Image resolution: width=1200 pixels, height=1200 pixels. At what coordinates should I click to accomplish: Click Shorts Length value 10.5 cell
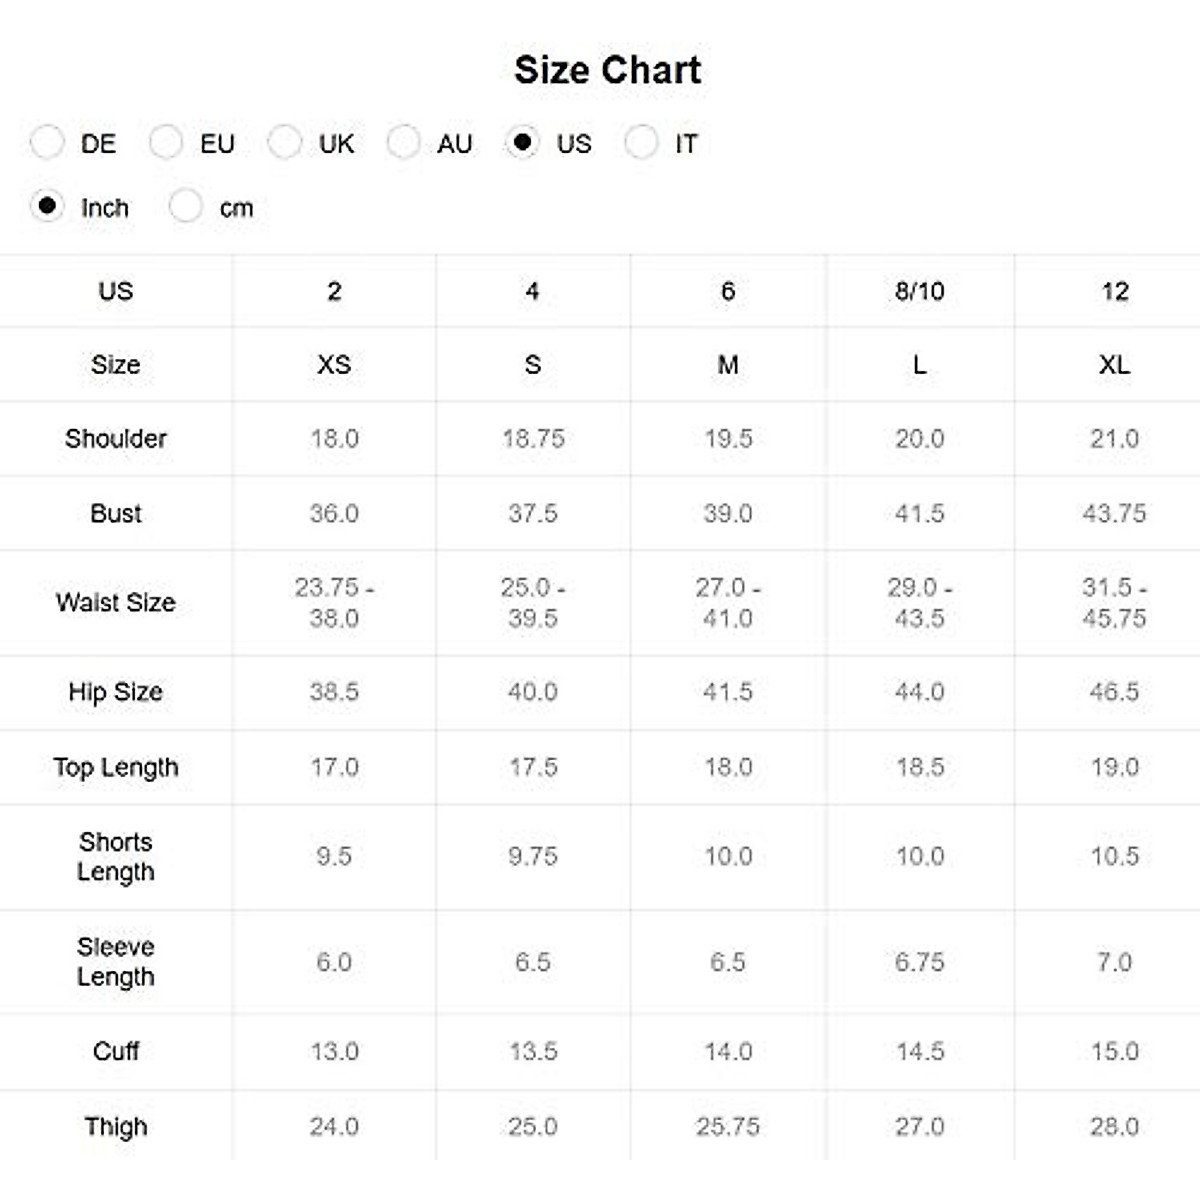coord(1114,857)
